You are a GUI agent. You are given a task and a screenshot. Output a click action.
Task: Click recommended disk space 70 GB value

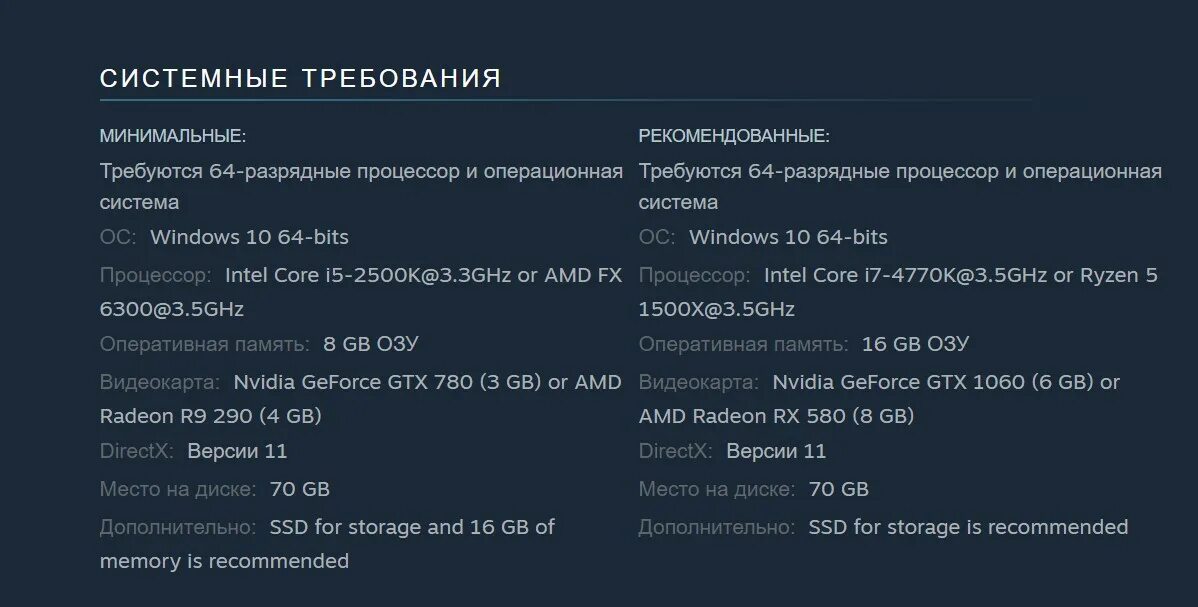(838, 489)
